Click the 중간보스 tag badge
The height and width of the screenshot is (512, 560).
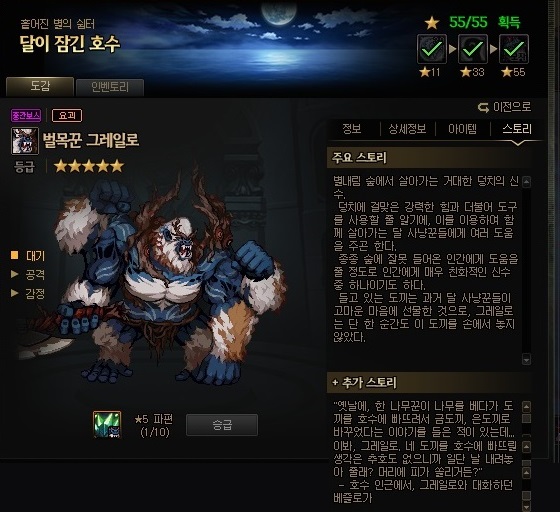point(26,115)
